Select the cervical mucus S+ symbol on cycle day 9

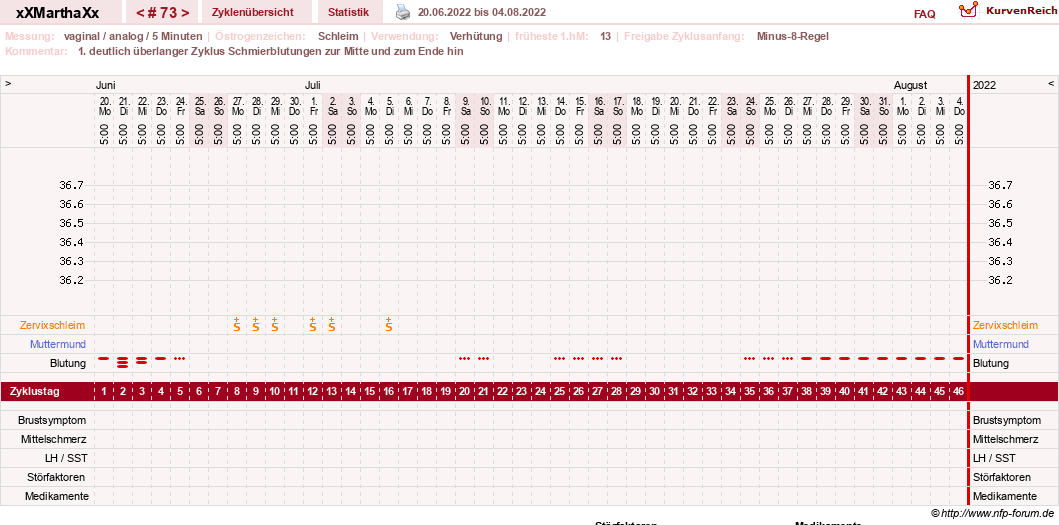[x=256, y=324]
